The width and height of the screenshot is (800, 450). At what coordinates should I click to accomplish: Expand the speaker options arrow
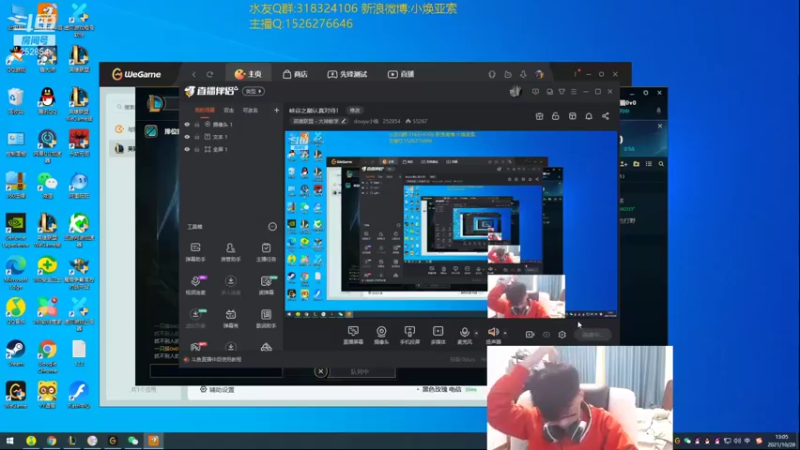point(505,334)
